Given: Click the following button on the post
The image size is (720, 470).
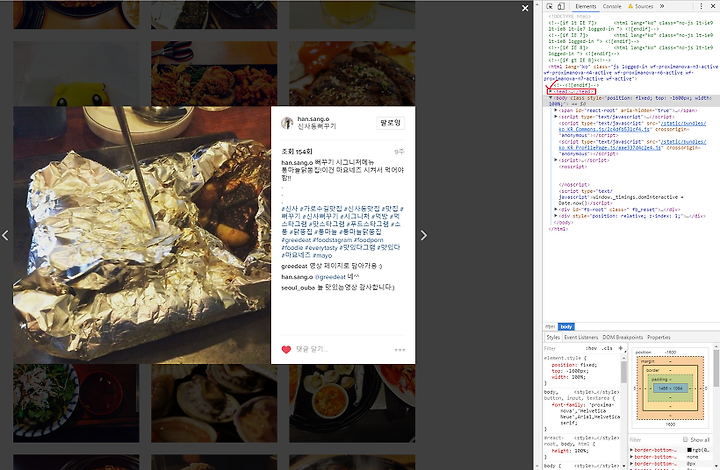Looking at the screenshot, I should pyautogui.click(x=390, y=123).
